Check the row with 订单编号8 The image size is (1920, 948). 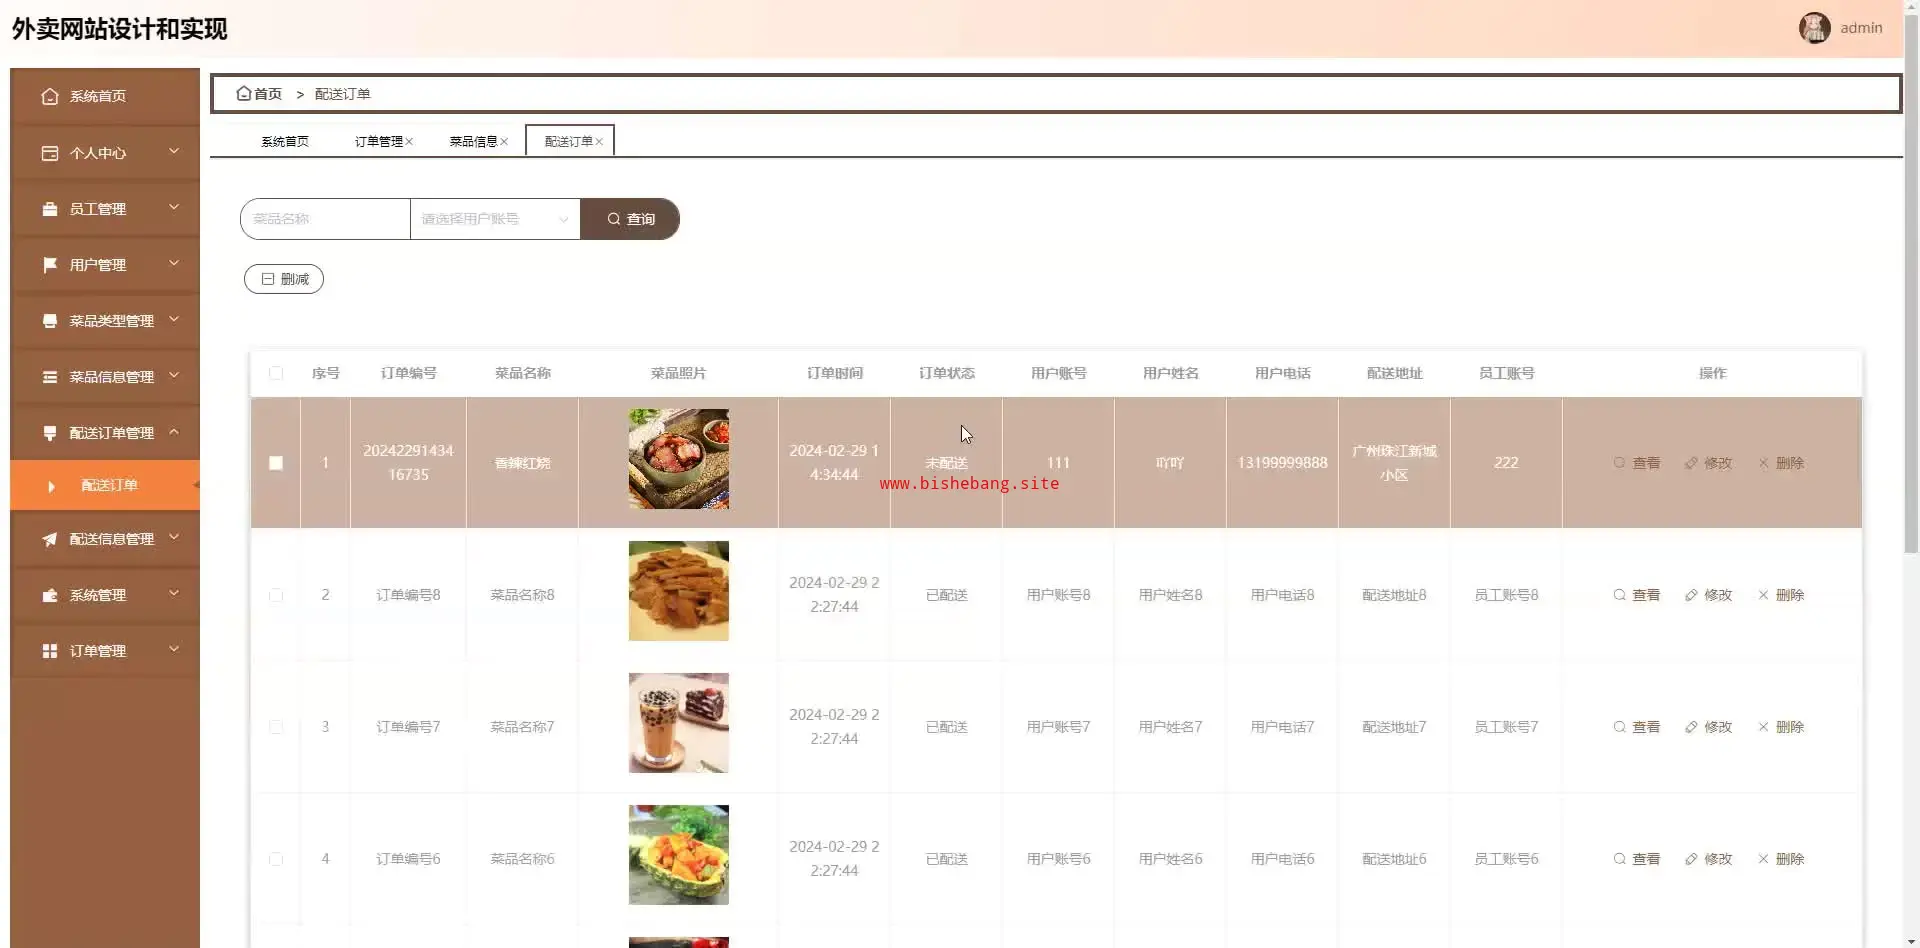276,595
